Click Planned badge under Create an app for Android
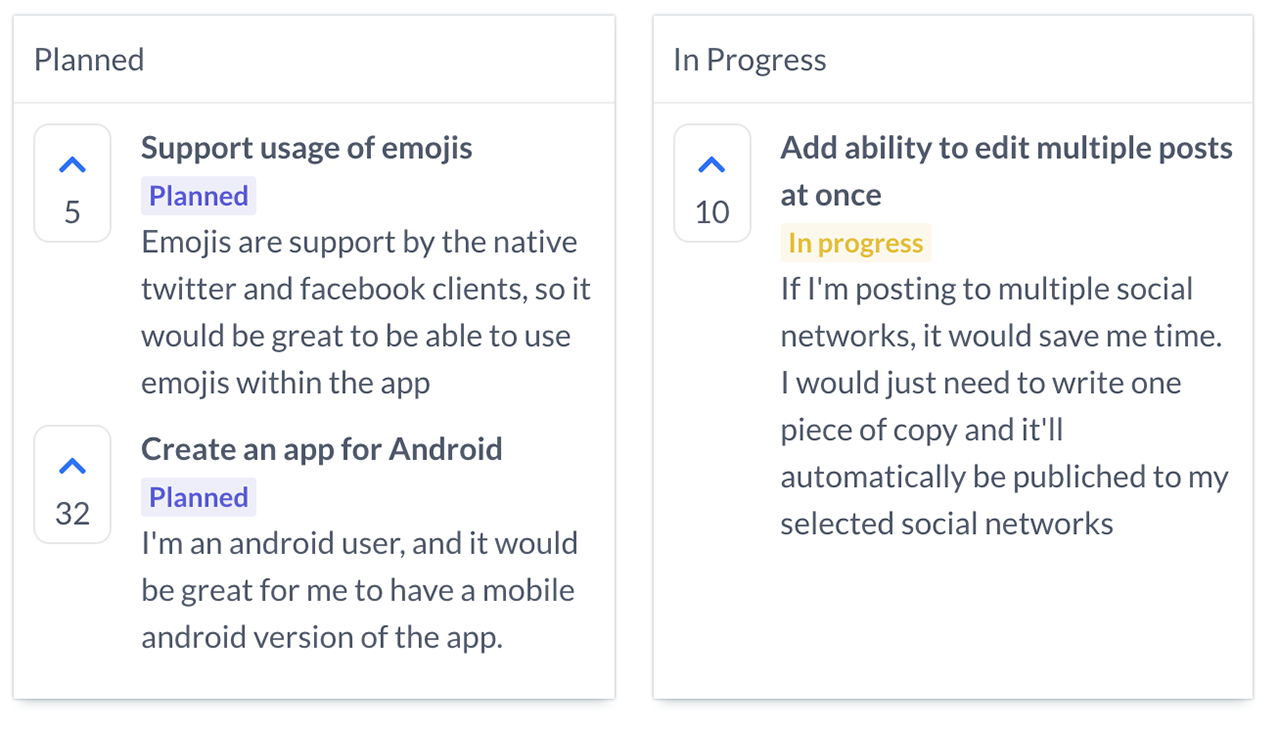 pyautogui.click(x=198, y=497)
